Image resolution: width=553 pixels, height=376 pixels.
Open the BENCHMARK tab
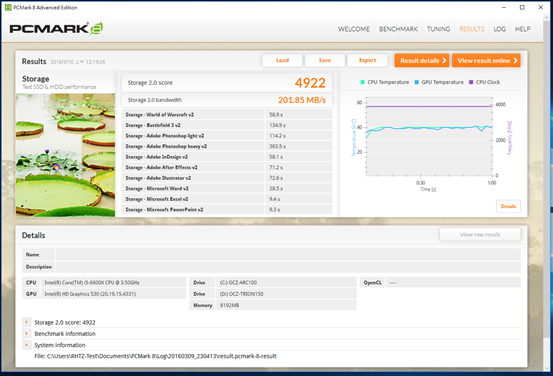[398, 29]
